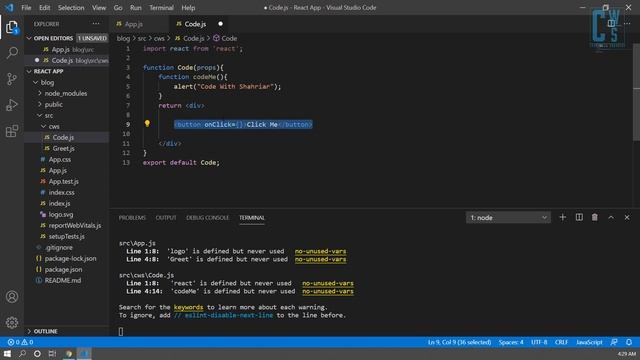Open Windows taskbar search
Viewport: 640px width, 360px height.
(22, 353)
